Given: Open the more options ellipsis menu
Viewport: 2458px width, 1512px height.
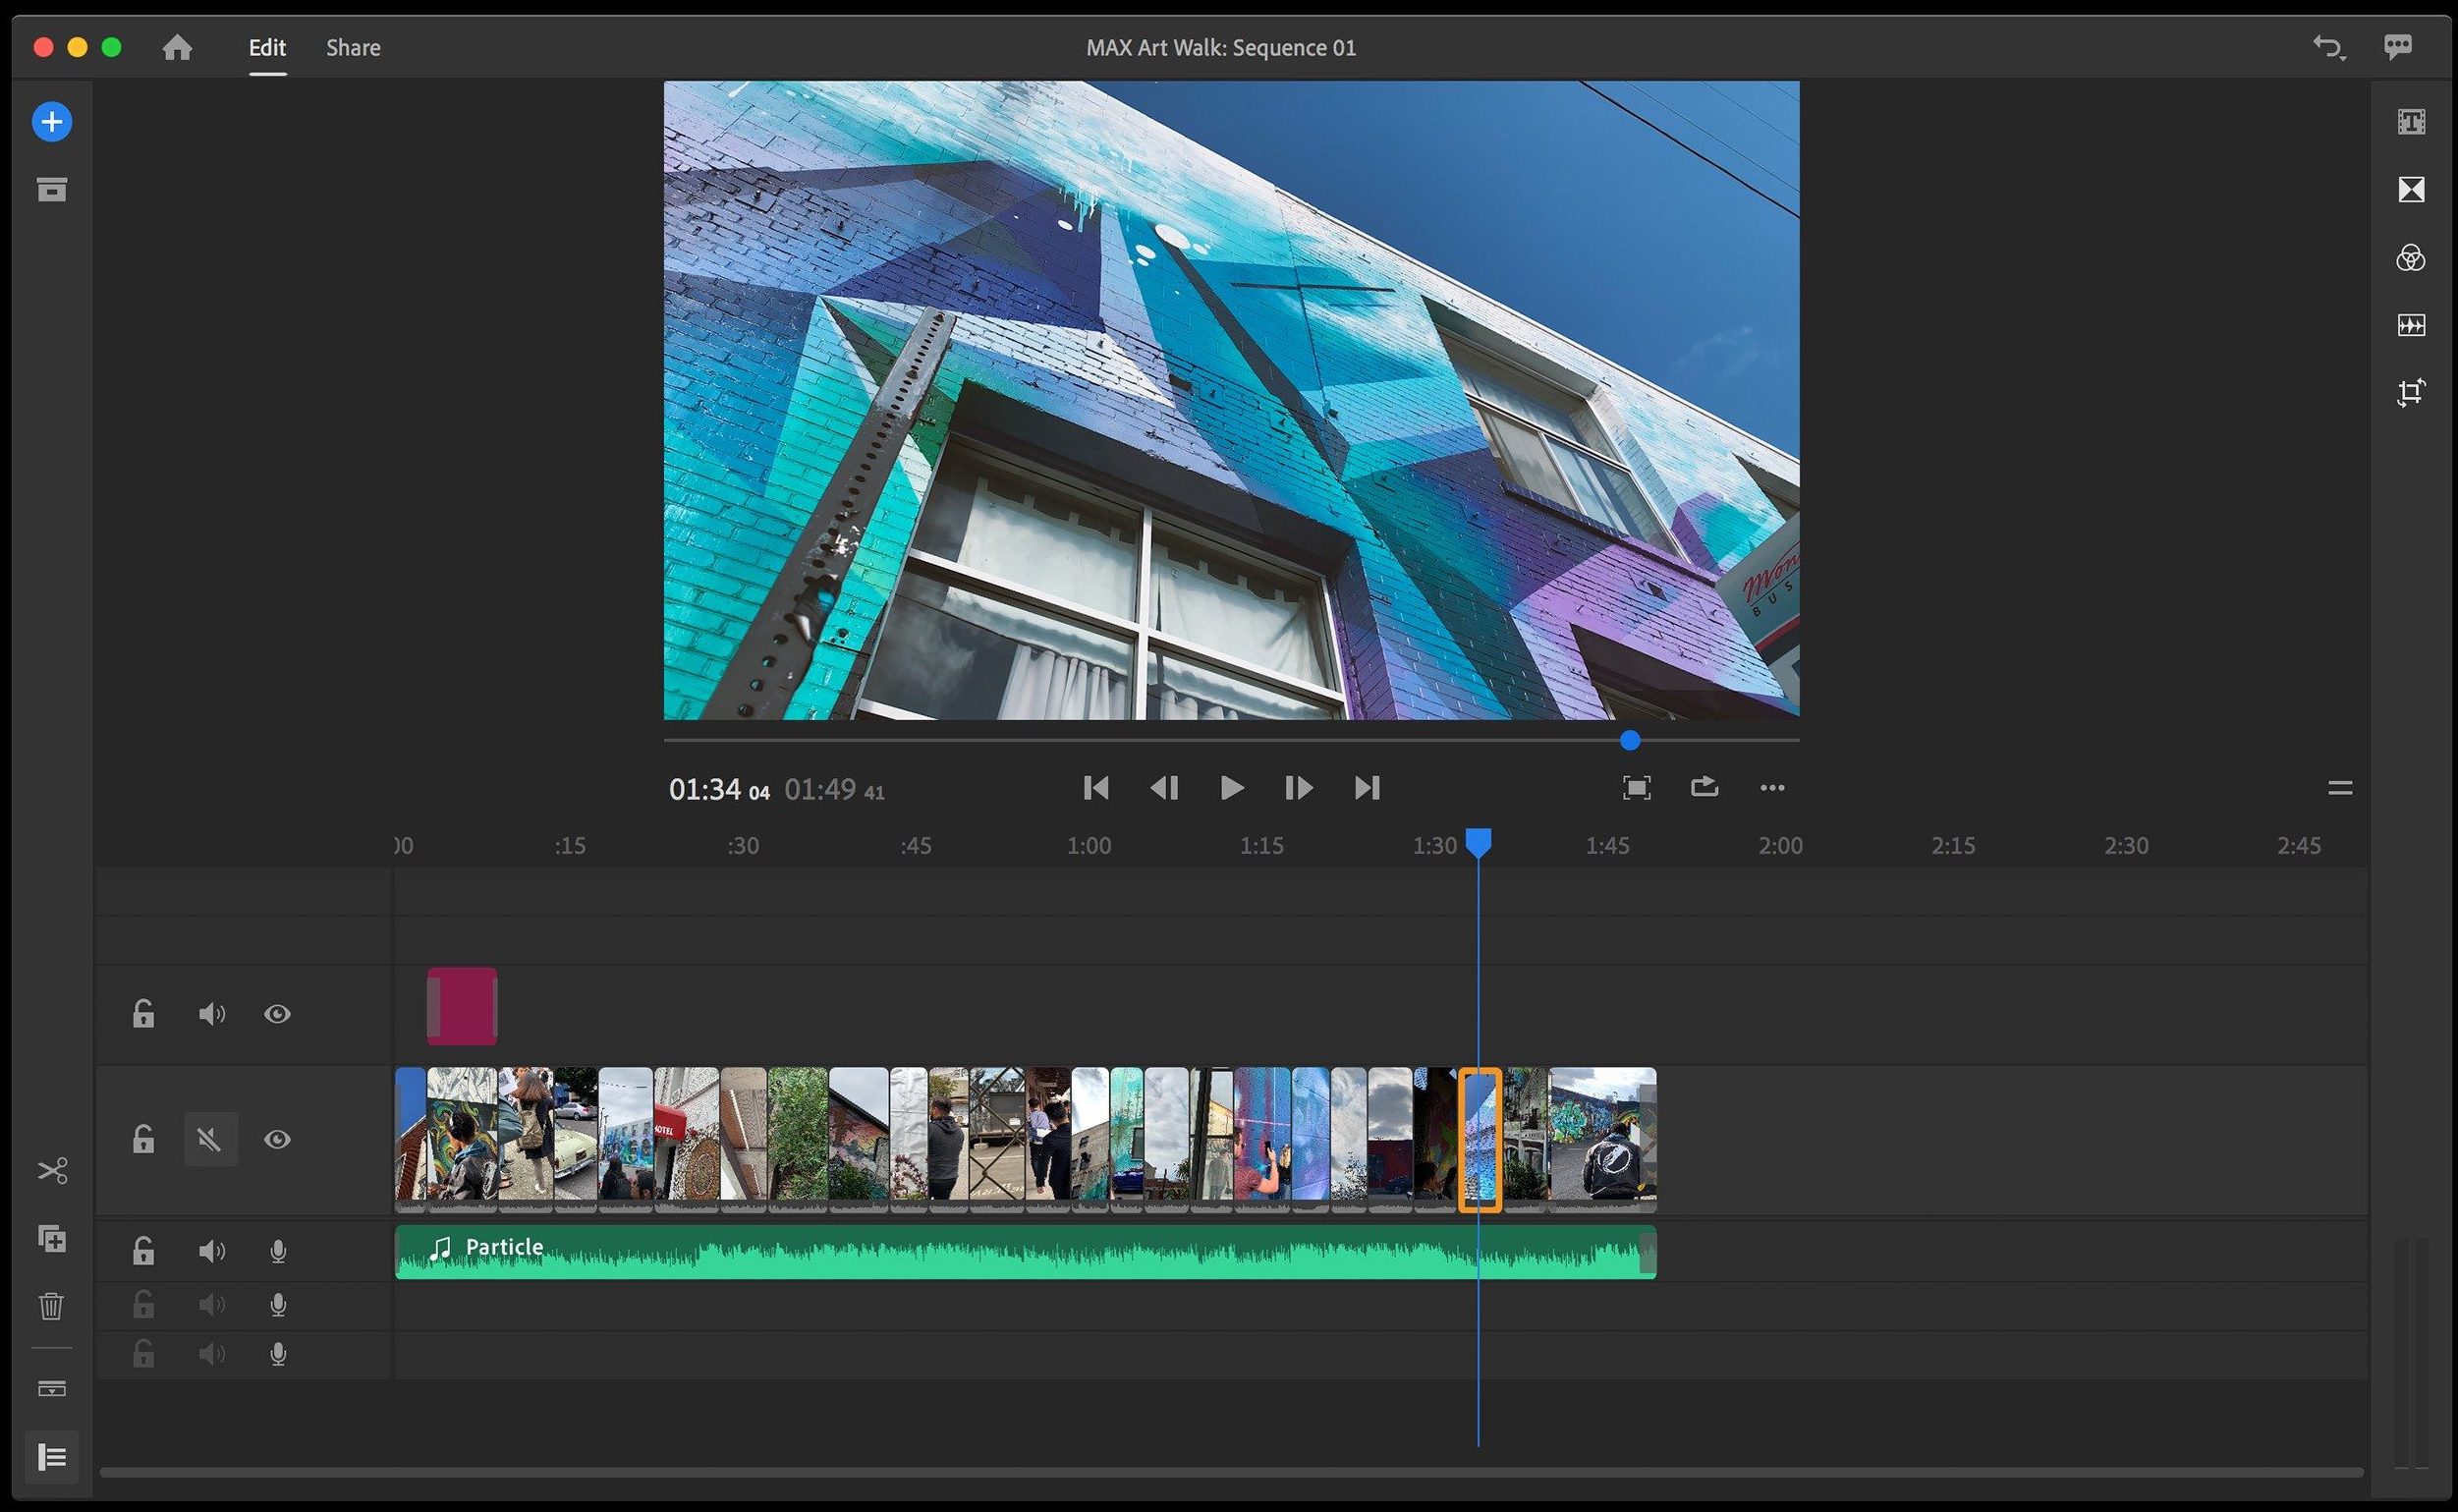Looking at the screenshot, I should [x=1772, y=788].
